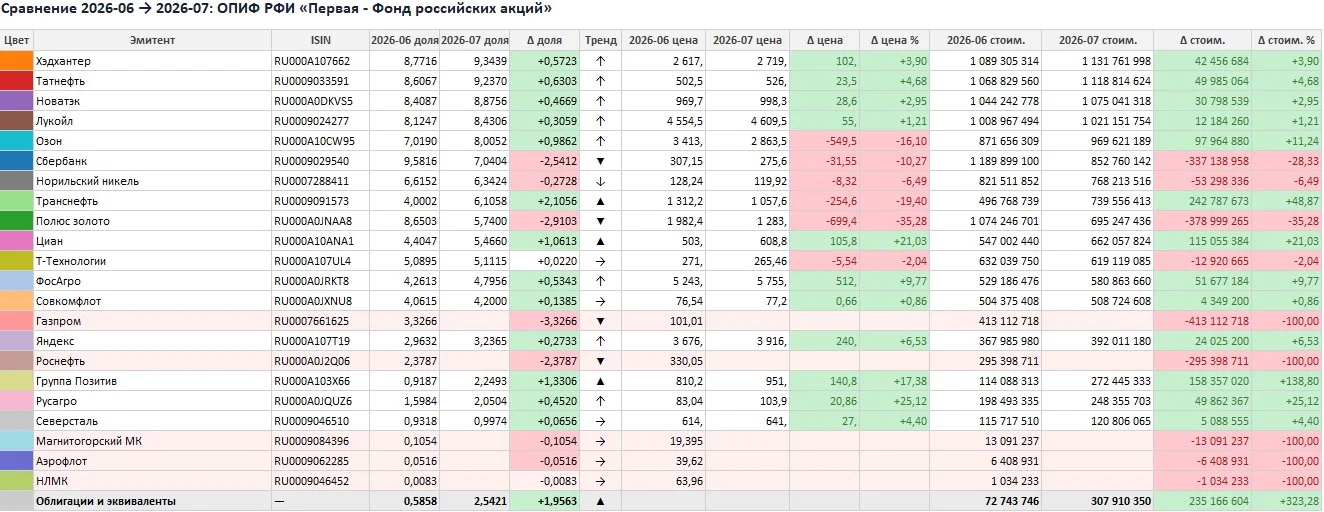This screenshot has width=1324, height=512.
Task: Click the right-arrow trend icon for Аэрофлот
Action: point(600,461)
